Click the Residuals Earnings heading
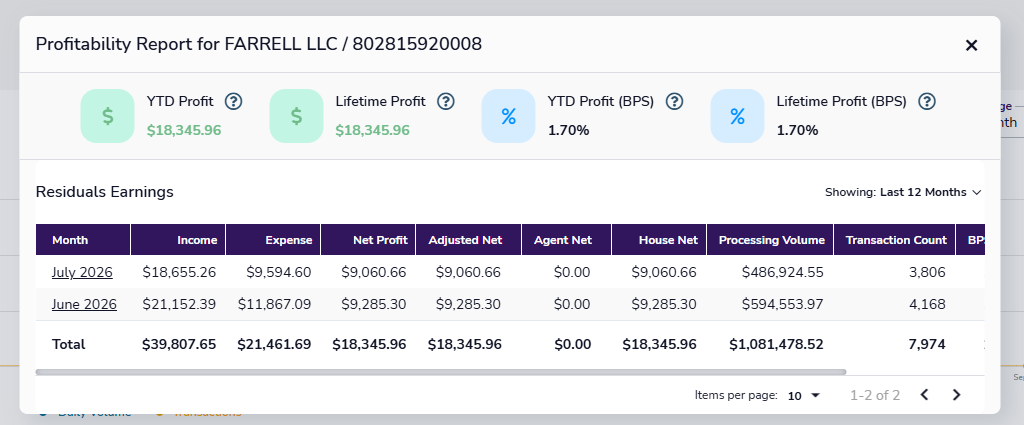This screenshot has width=1024, height=425. point(104,192)
